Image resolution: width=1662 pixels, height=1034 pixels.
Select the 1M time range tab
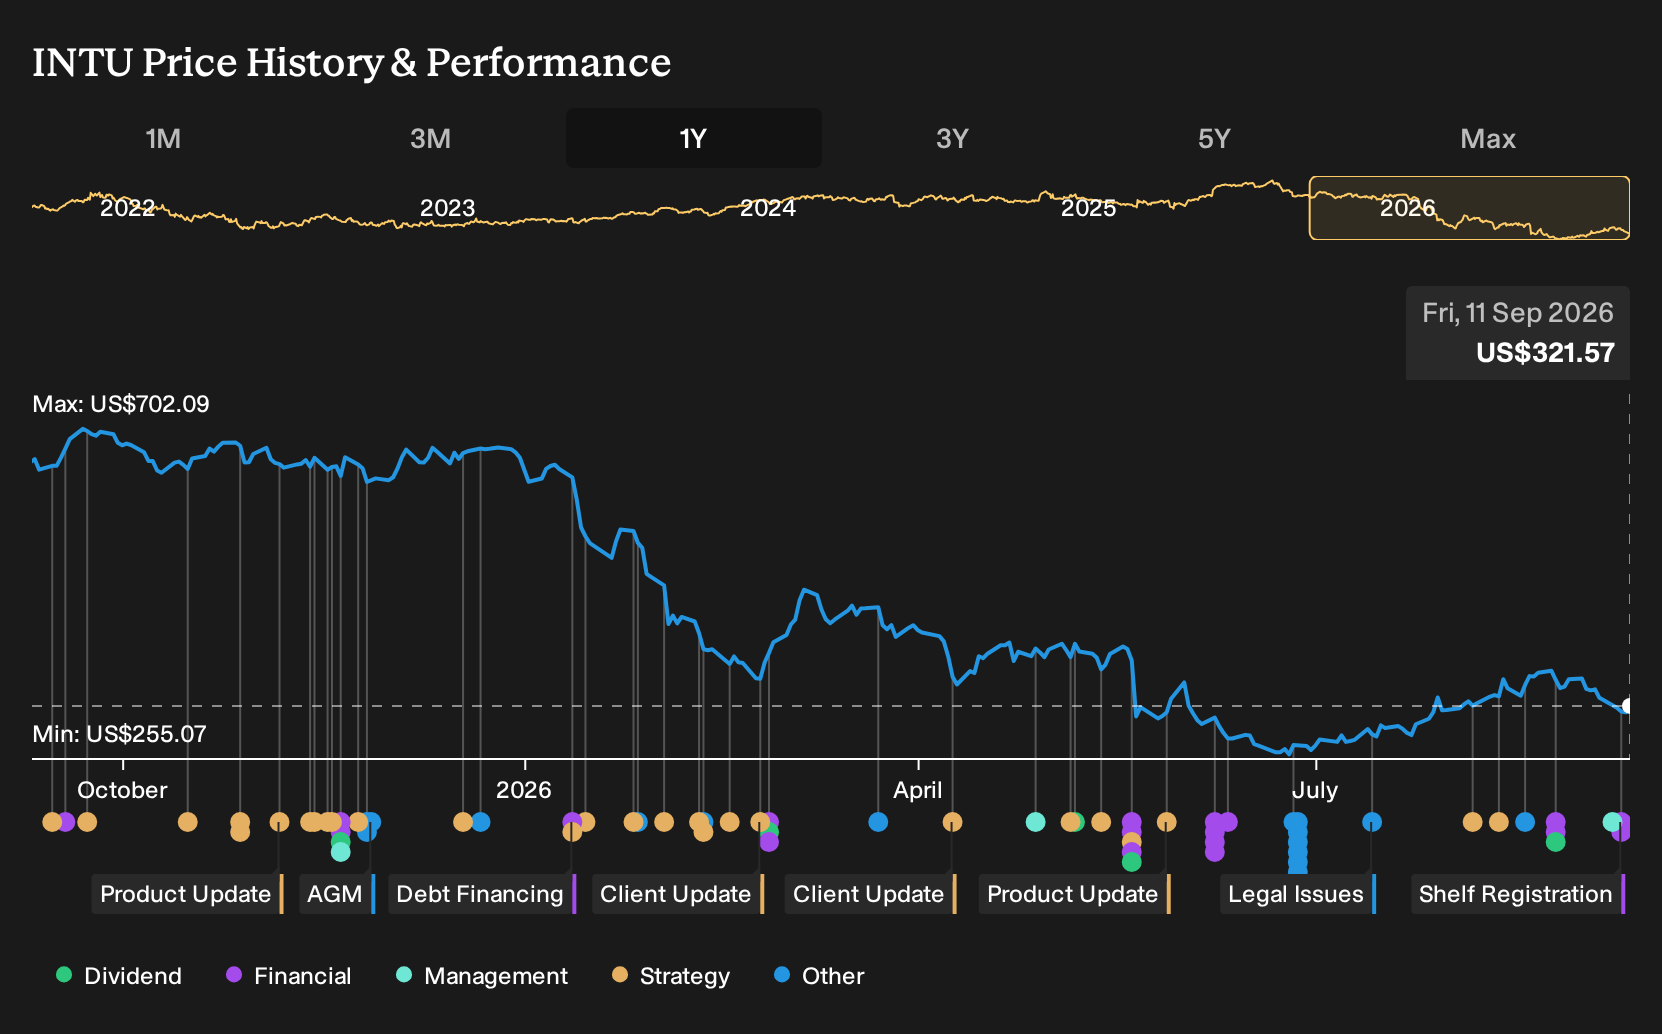coord(163,138)
